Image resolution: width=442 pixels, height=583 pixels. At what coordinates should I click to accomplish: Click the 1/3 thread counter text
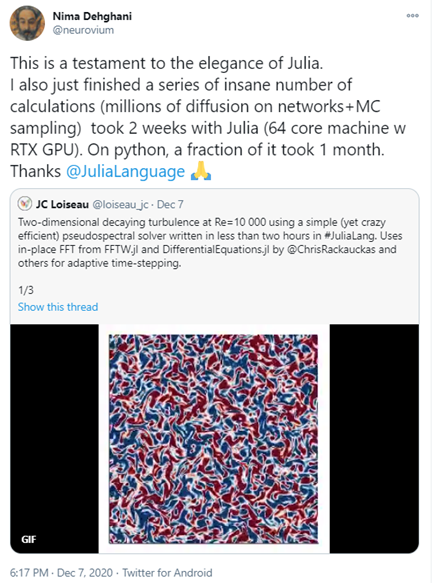click(x=26, y=290)
